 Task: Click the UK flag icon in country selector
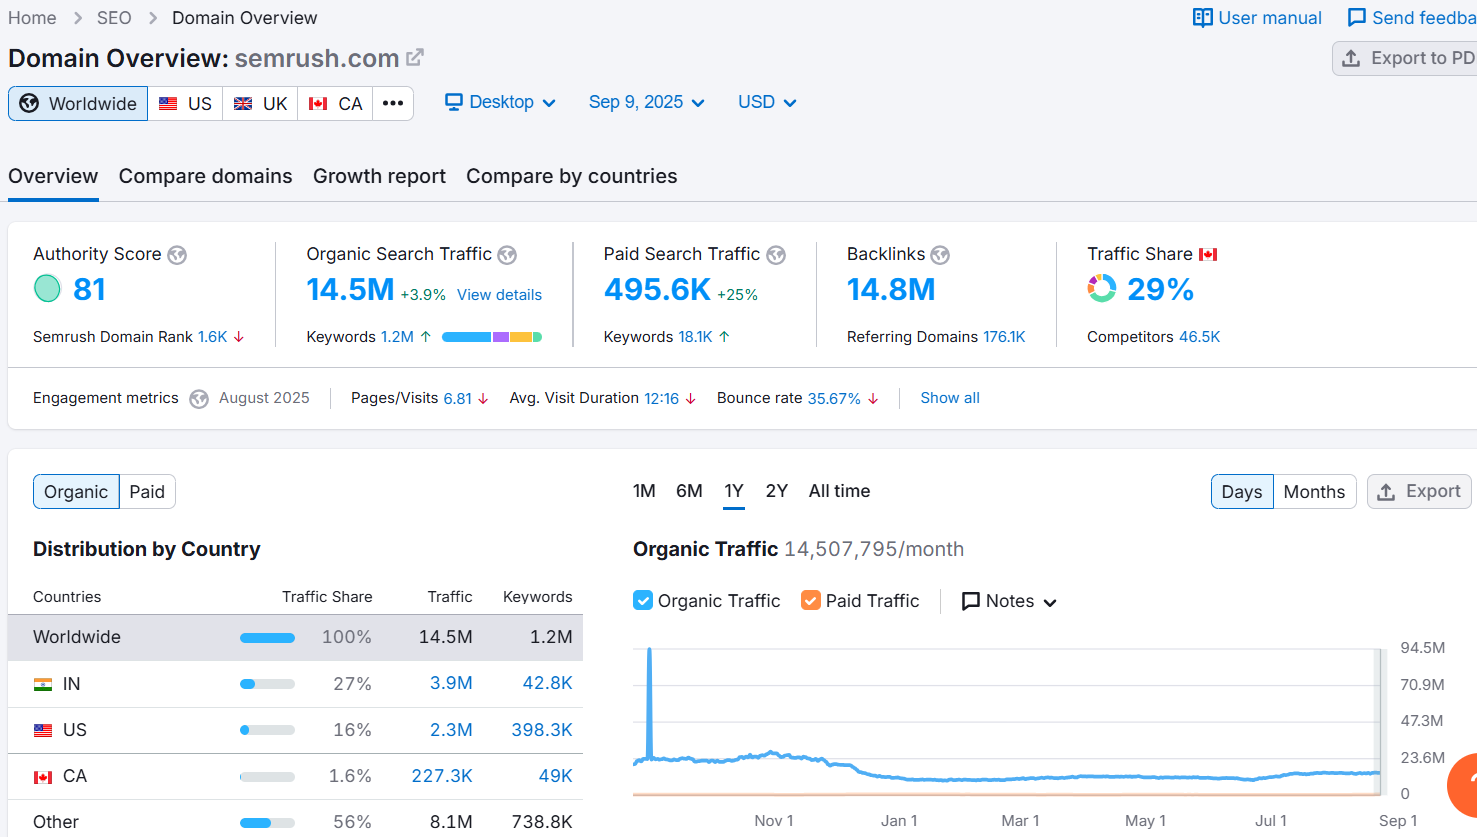243,103
